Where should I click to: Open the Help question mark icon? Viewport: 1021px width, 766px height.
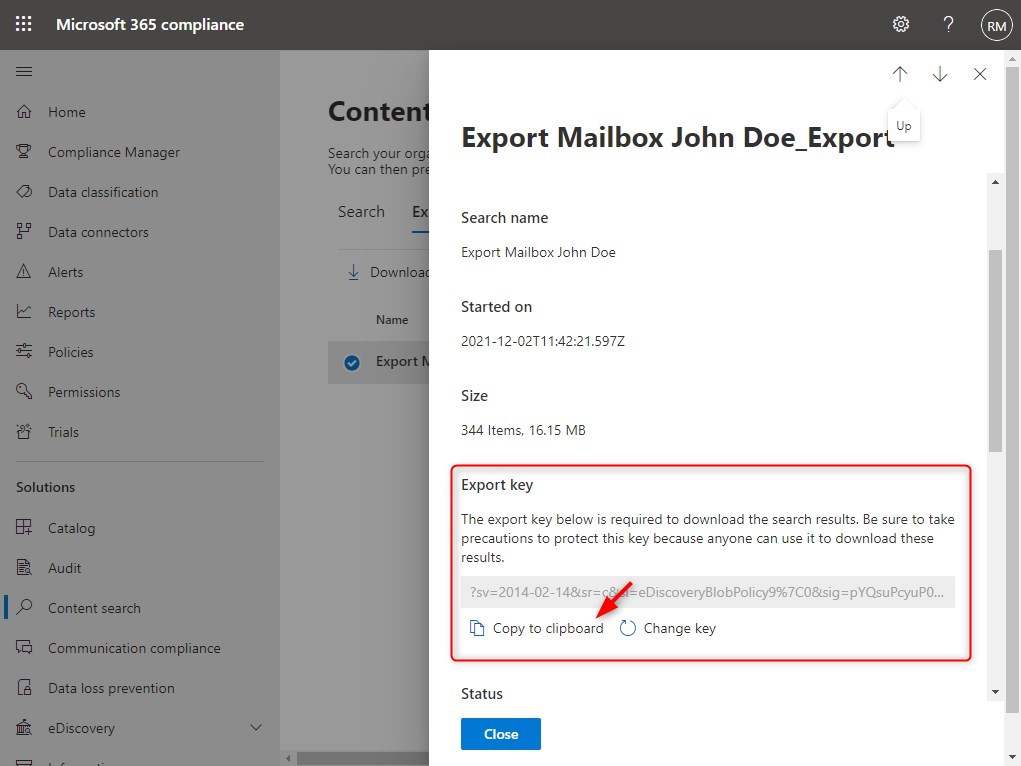[x=948, y=24]
